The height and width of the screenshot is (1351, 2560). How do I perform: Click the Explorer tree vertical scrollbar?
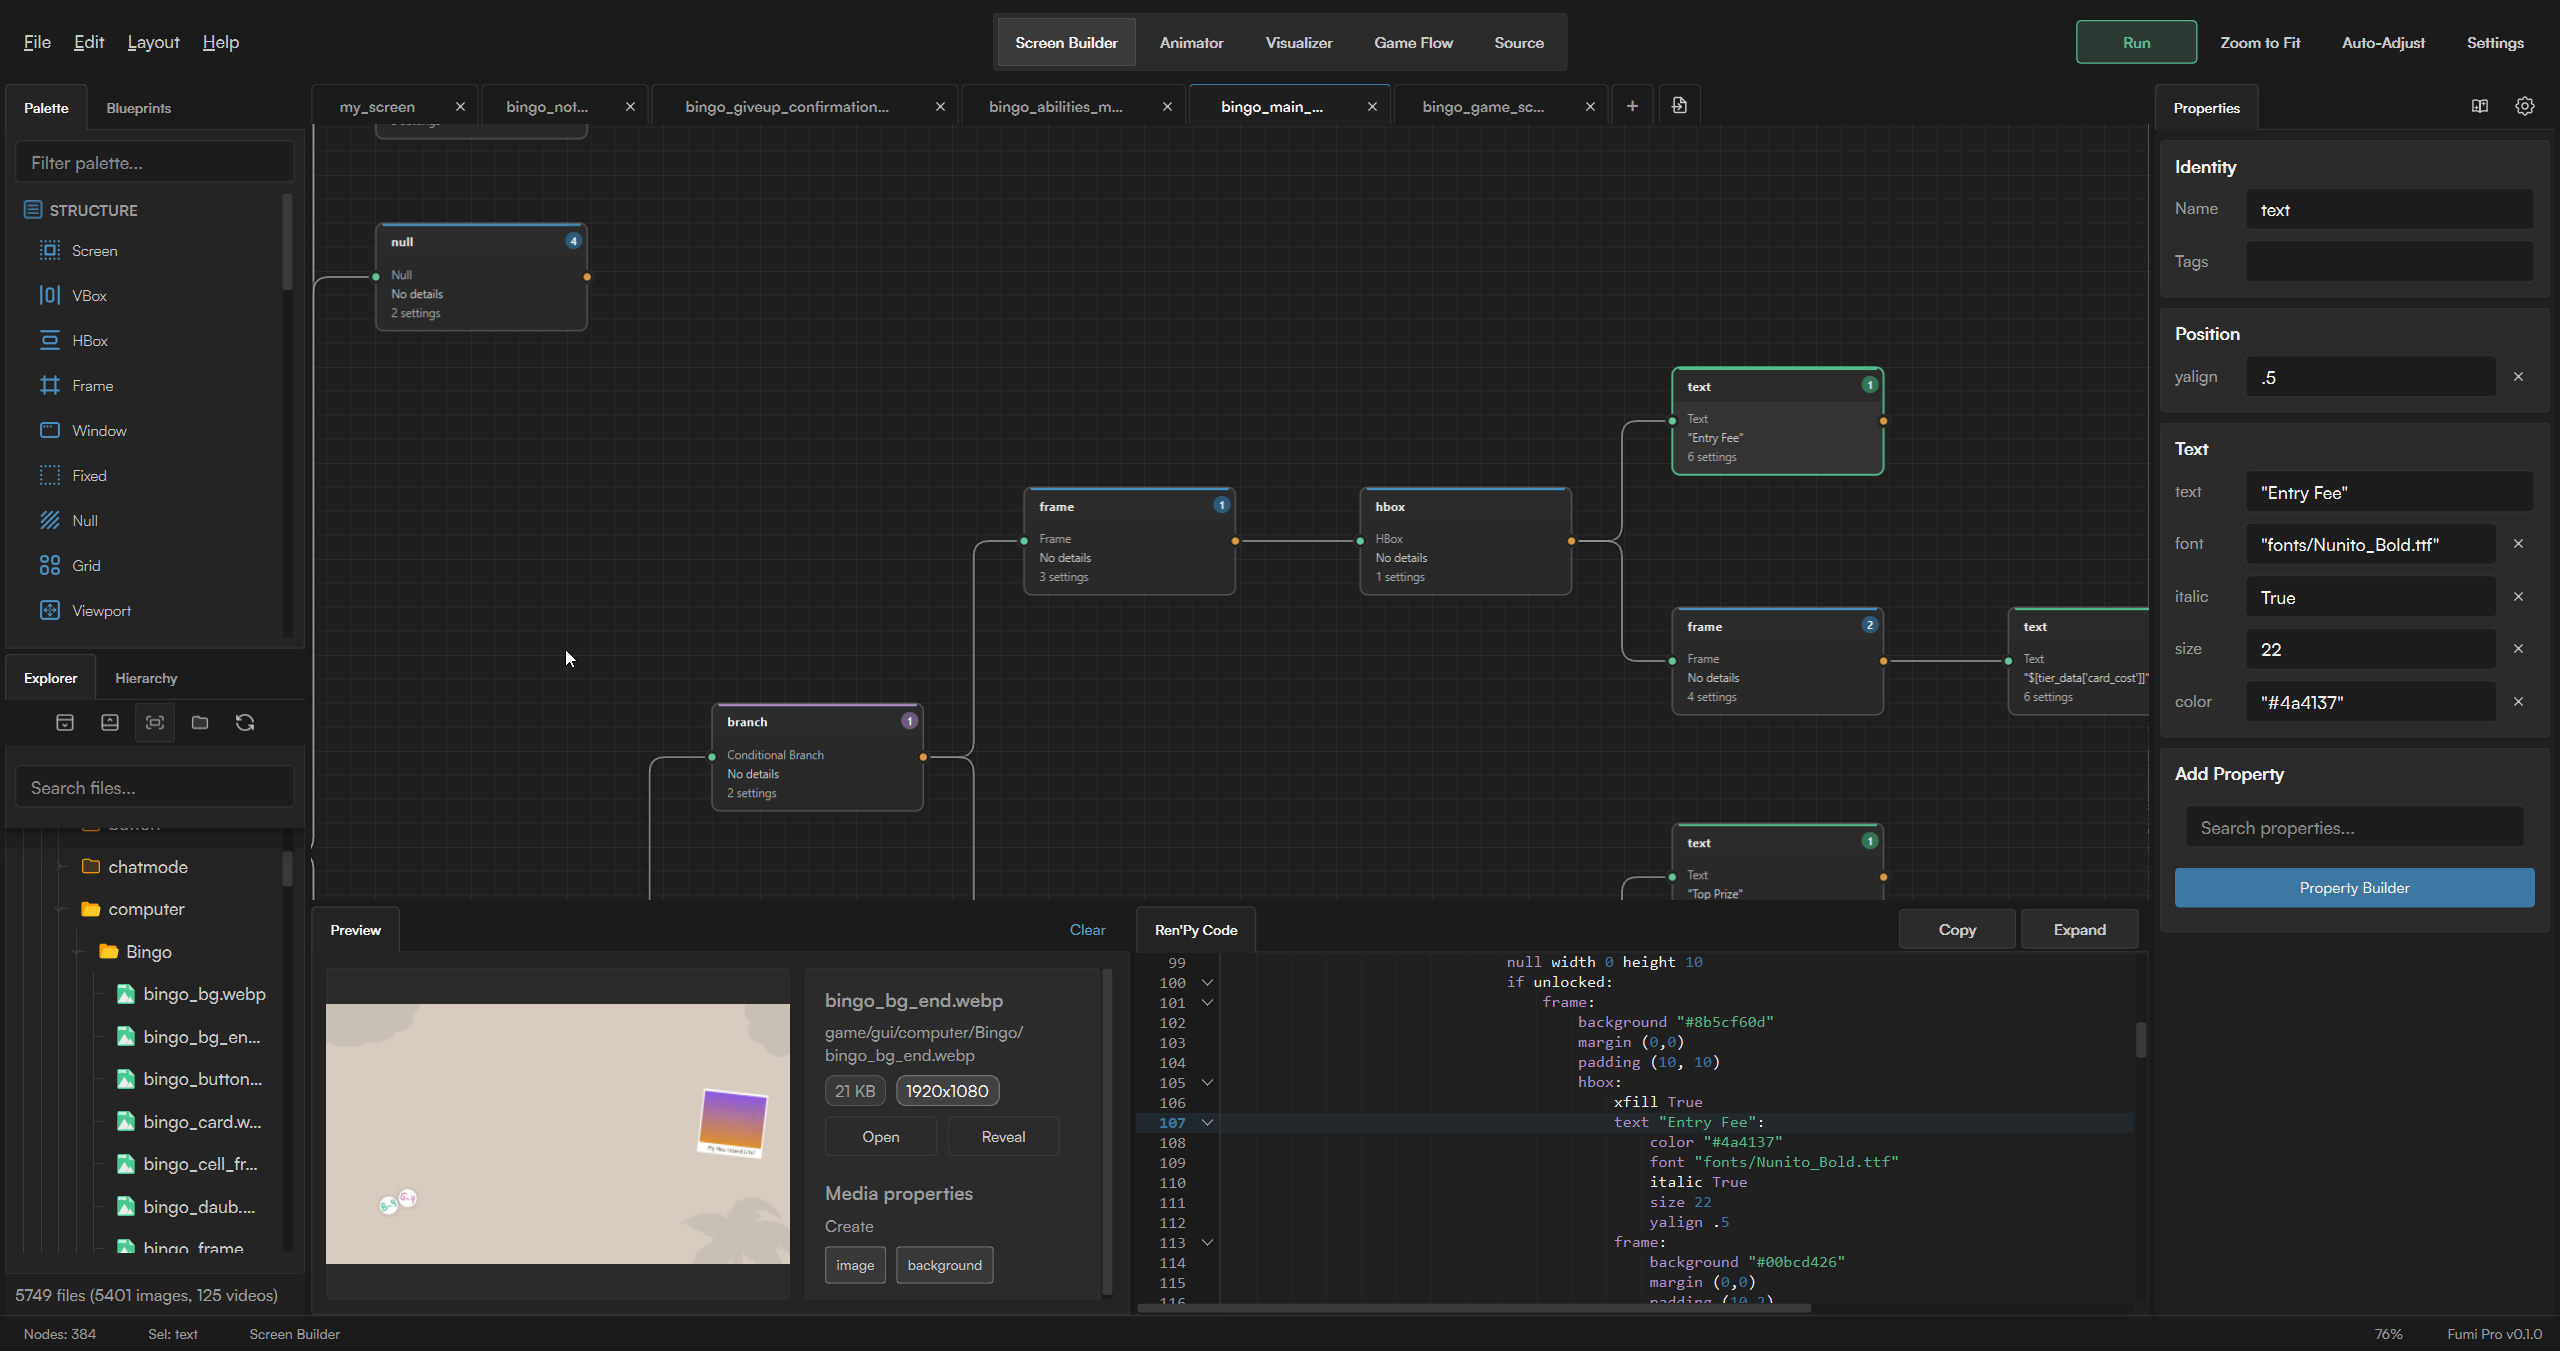point(287,868)
